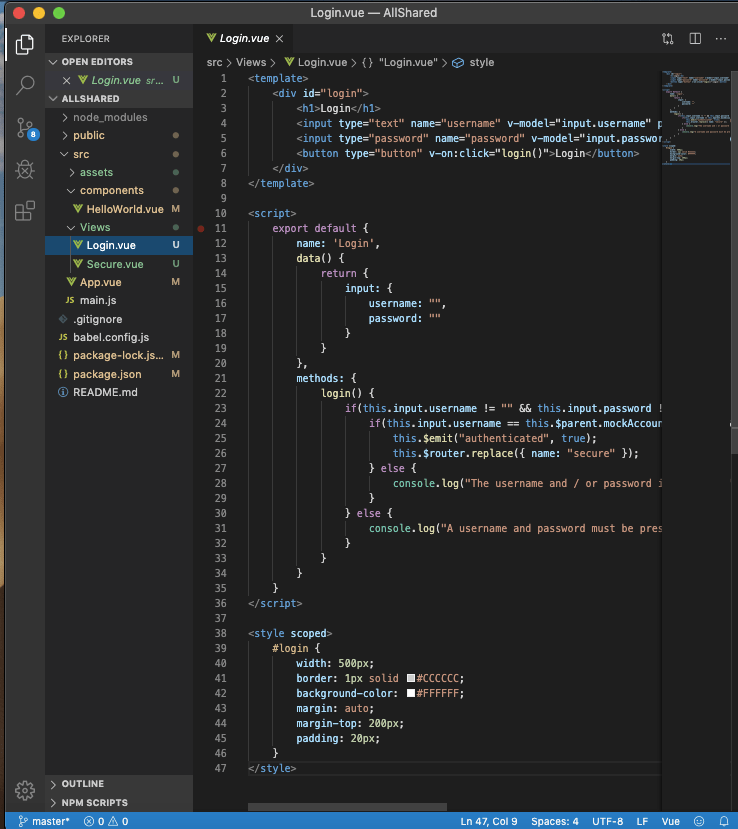
Task: Expand the OUTLINE section
Action: [82, 784]
